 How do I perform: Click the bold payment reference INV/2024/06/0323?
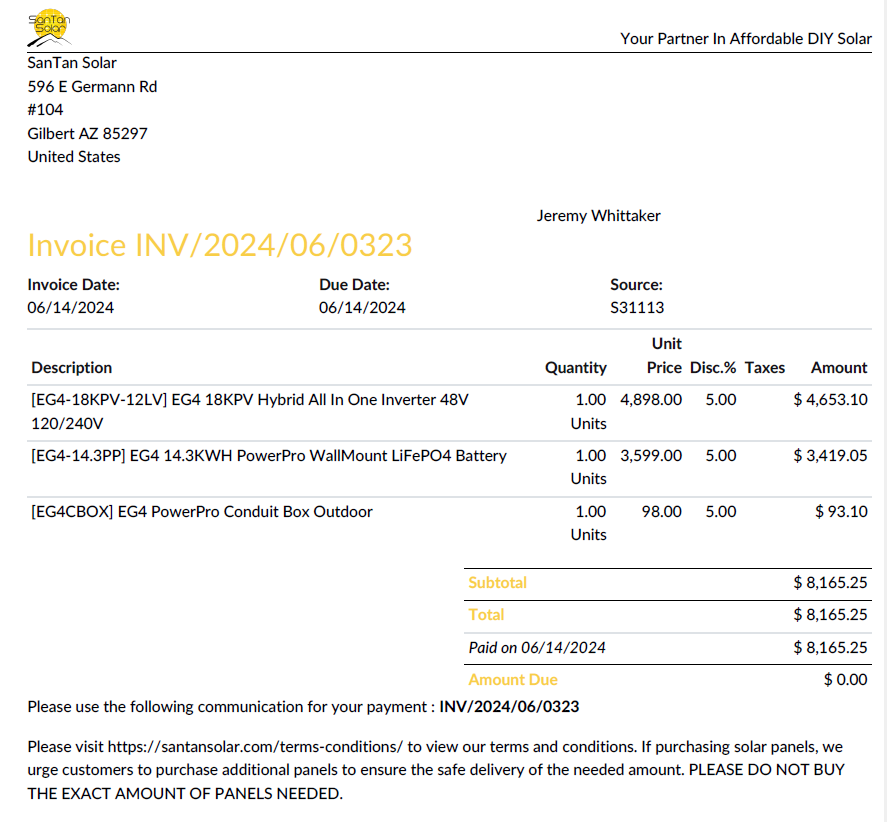coord(509,707)
